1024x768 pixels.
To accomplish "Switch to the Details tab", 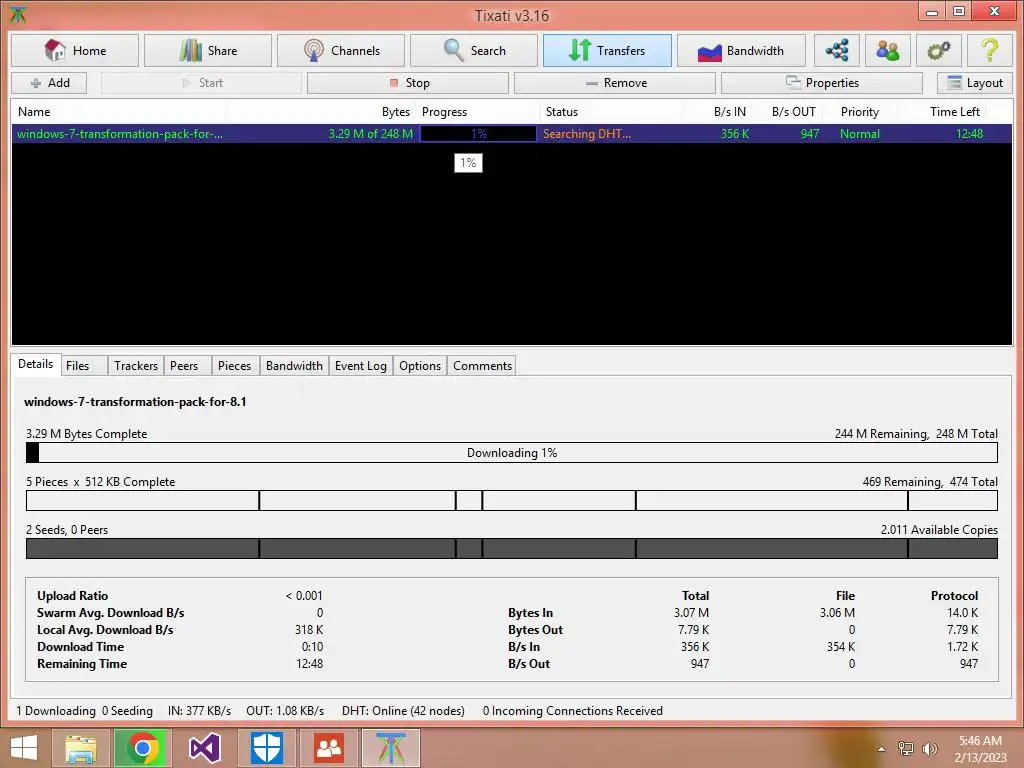I will pyautogui.click(x=35, y=364).
